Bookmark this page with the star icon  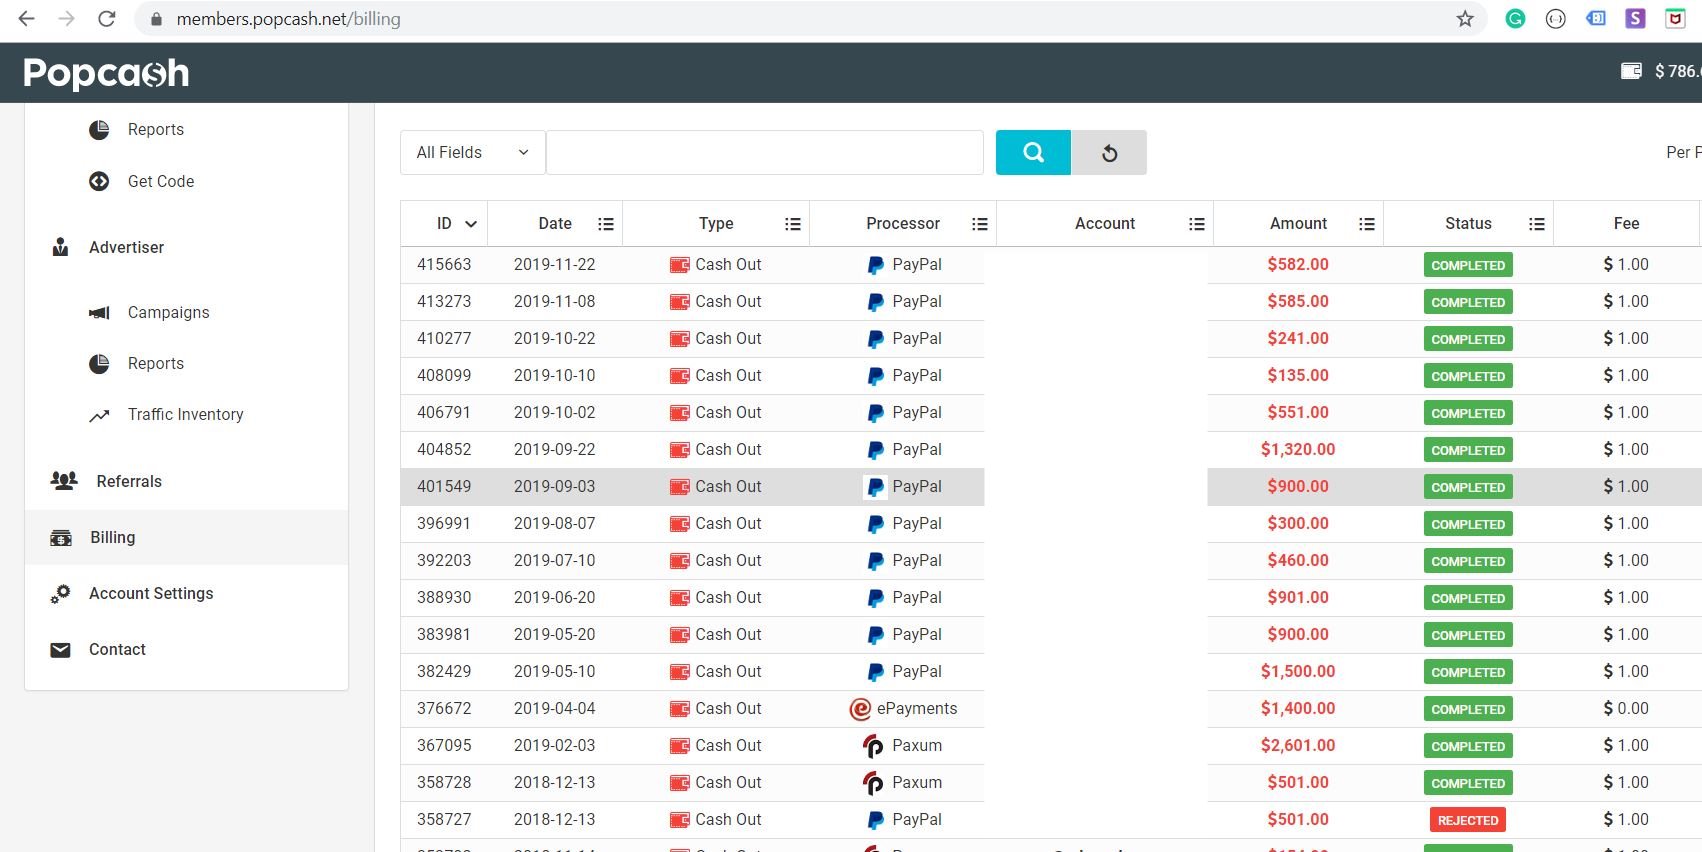tap(1465, 19)
